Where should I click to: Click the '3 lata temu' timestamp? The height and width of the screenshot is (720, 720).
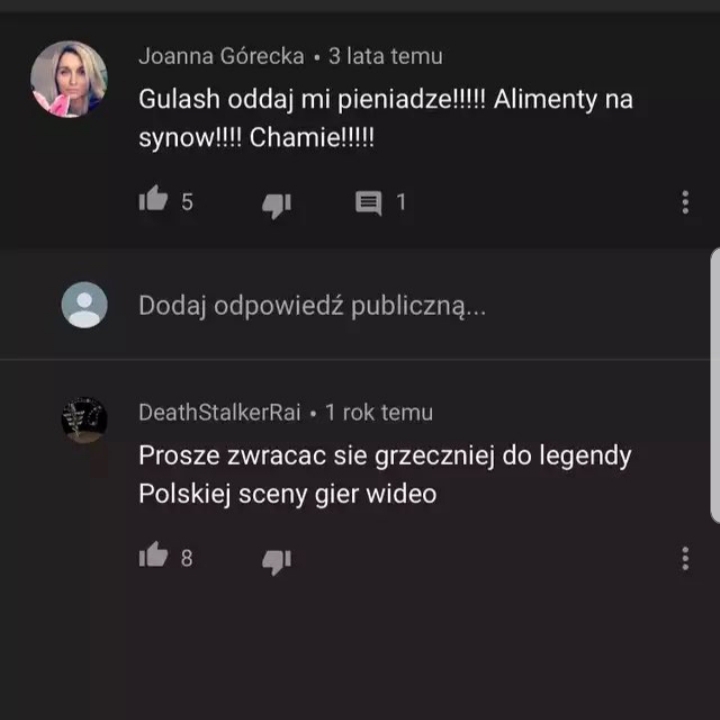pyautogui.click(x=386, y=56)
